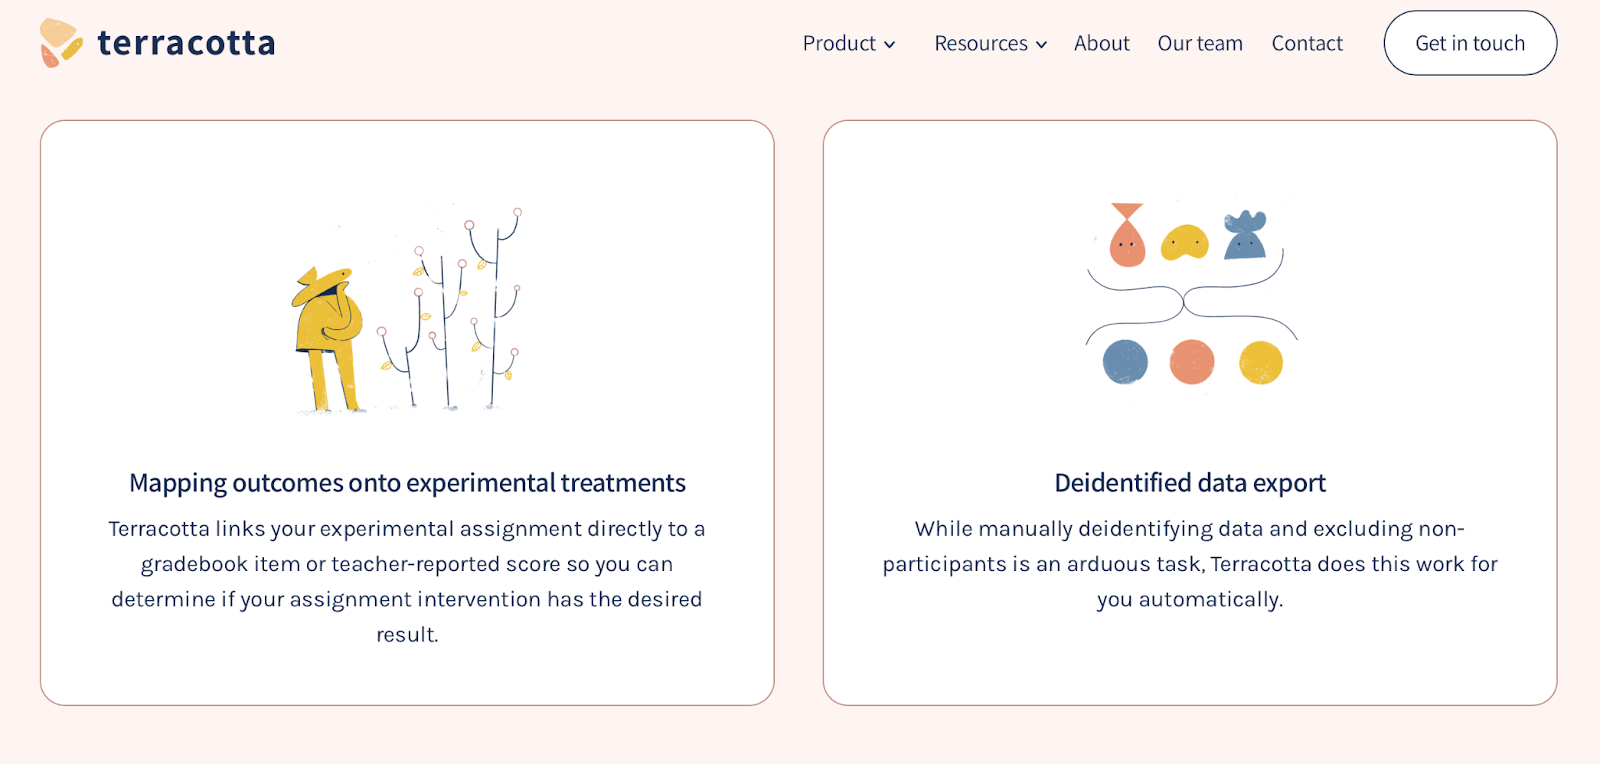Viewport: 1600px width, 764px height.
Task: Go to the About page
Action: 1101,43
